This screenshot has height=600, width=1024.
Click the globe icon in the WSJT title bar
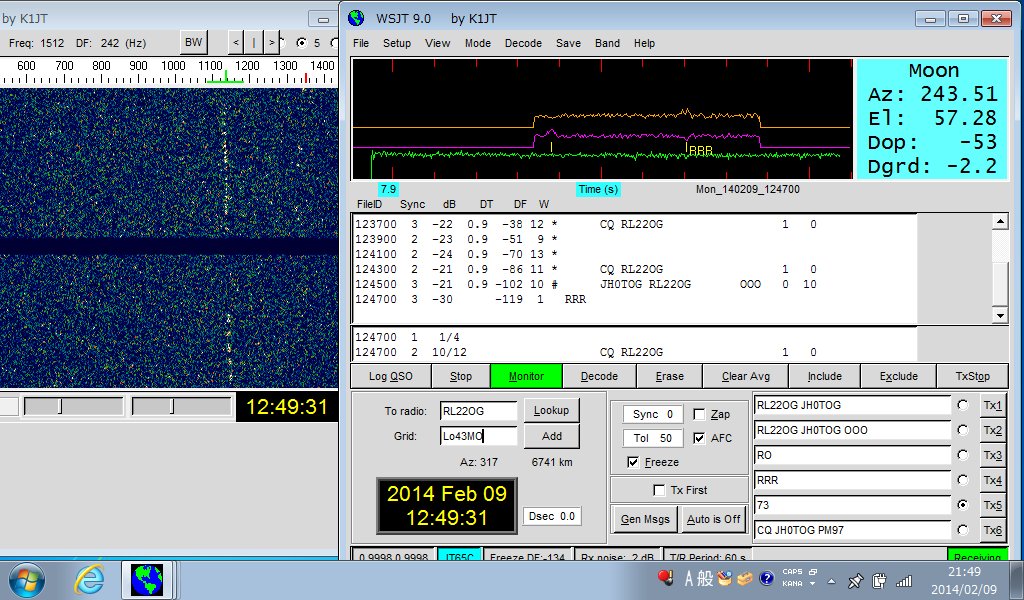pyautogui.click(x=356, y=18)
